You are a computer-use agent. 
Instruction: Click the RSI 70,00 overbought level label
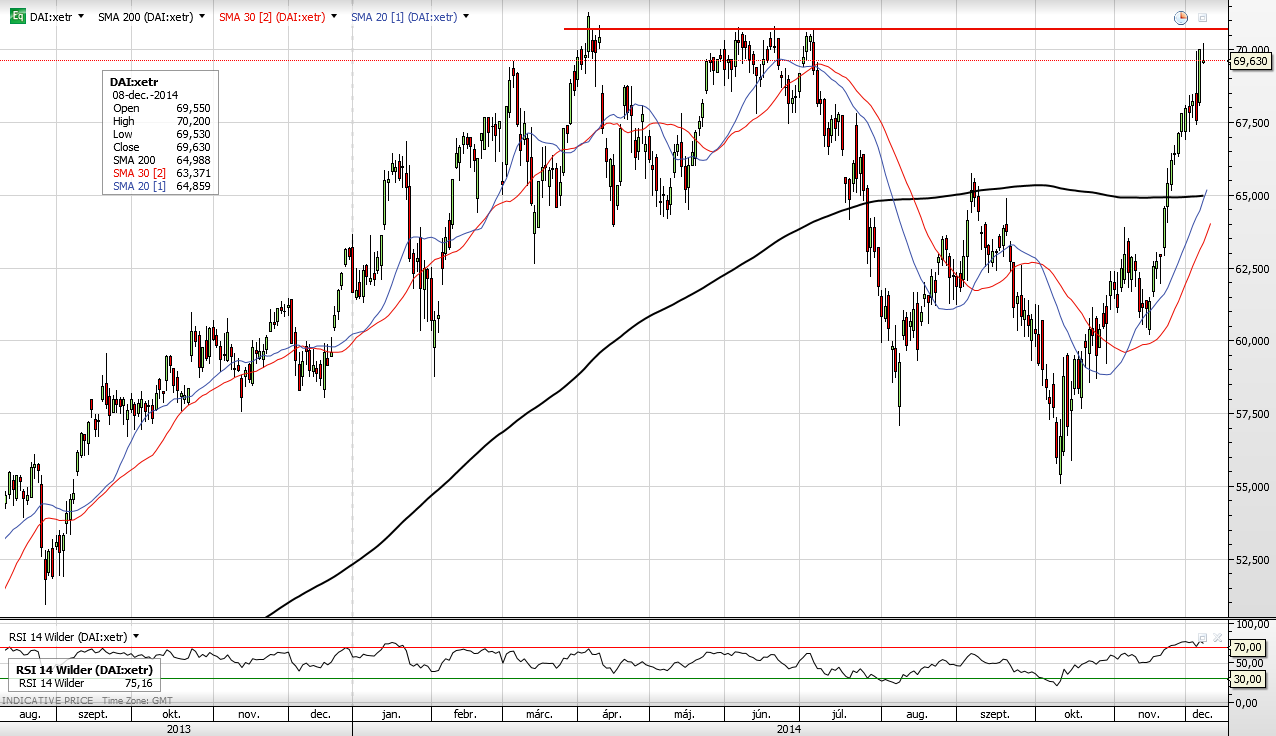point(1247,647)
